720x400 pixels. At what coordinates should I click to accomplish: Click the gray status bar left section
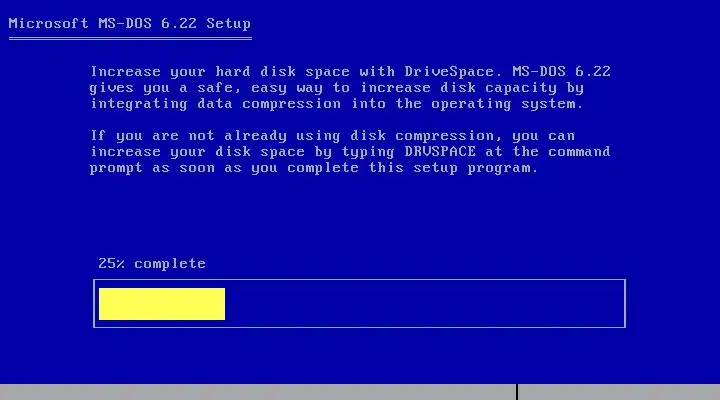(258, 392)
